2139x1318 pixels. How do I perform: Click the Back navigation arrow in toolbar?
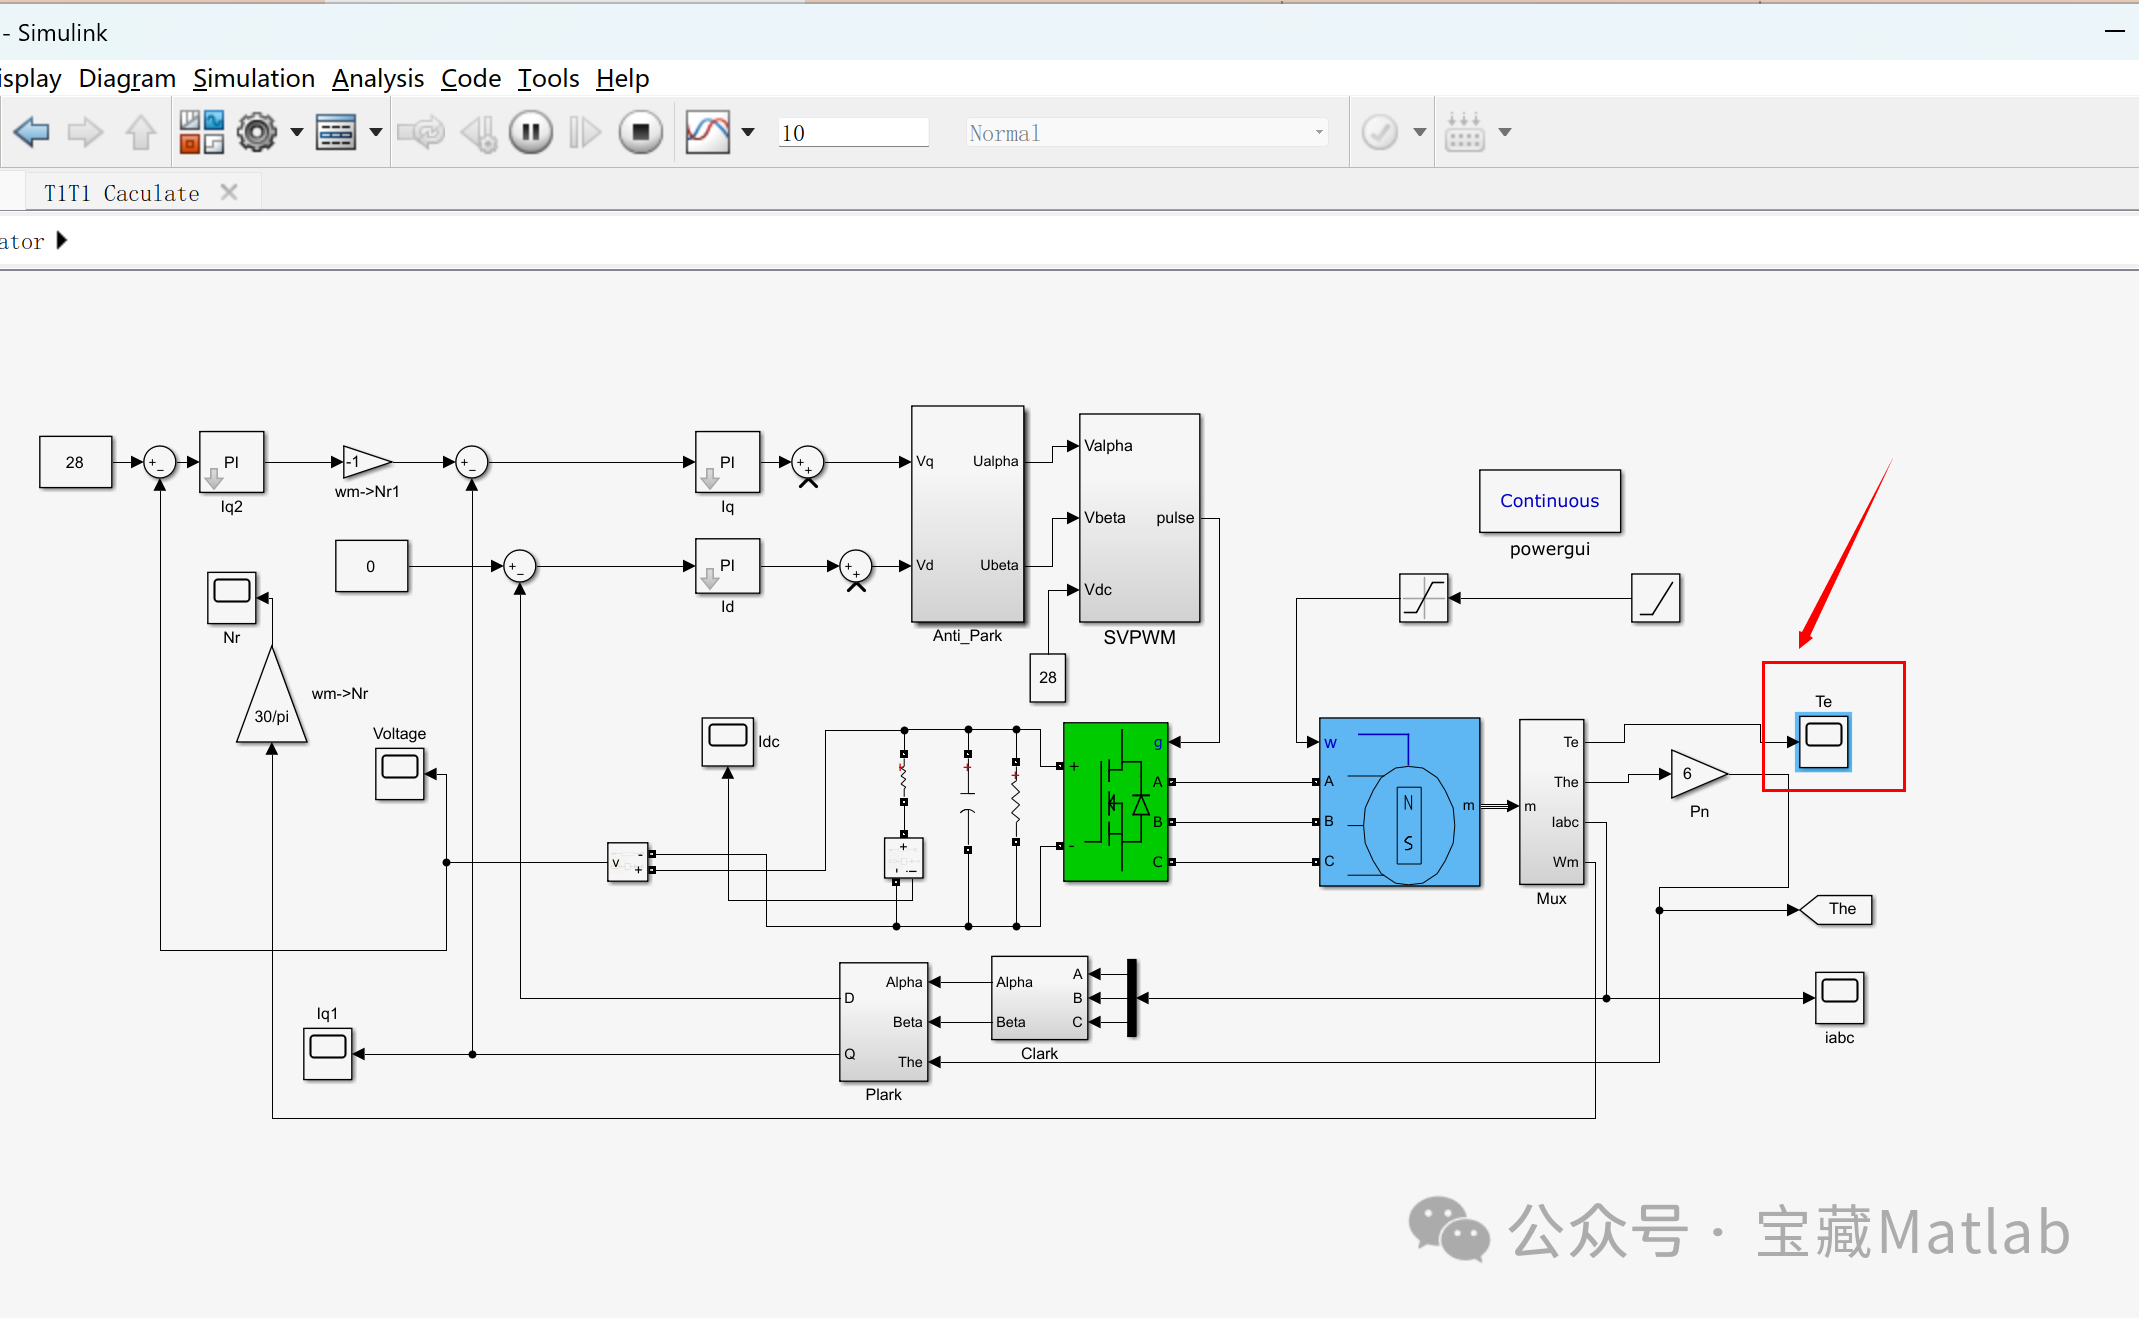pos(31,132)
